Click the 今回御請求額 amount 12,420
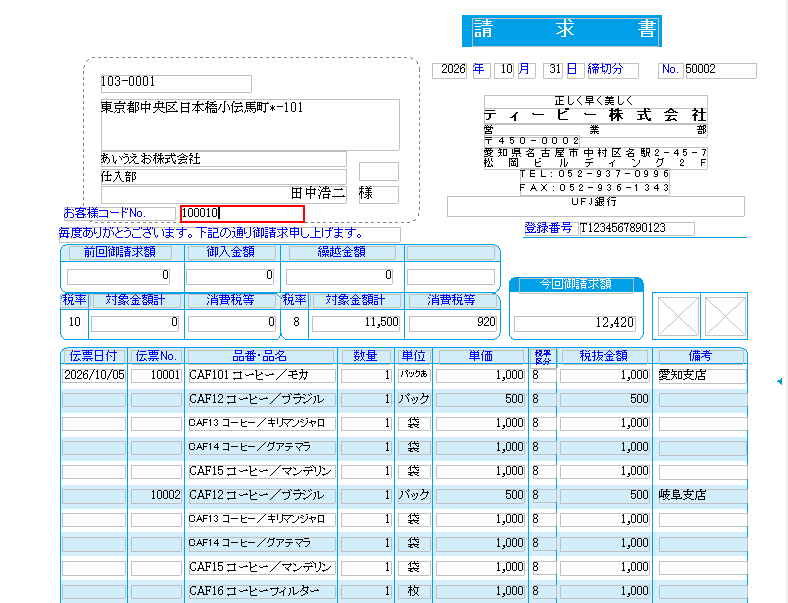Viewport: 788px width, 603px height. (574, 323)
